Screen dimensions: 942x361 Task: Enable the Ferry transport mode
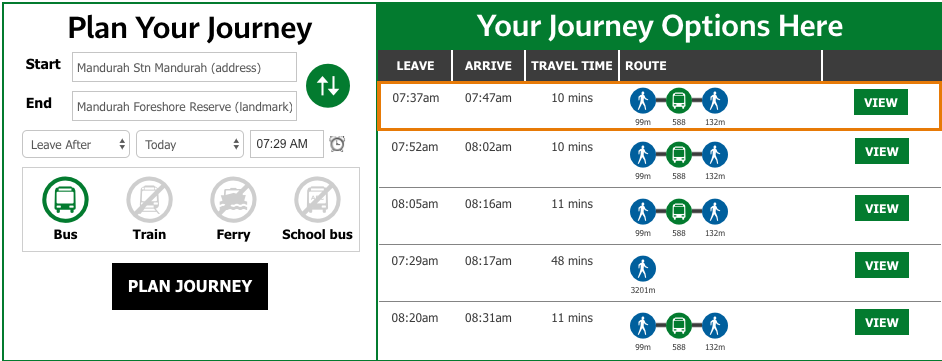click(233, 199)
